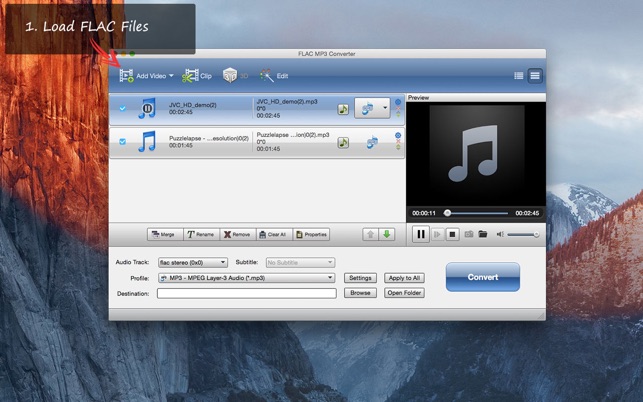Viewport: 643px width, 402px height.
Task: Toggle the Puzzlelapse file checkbox
Action: 123,142
